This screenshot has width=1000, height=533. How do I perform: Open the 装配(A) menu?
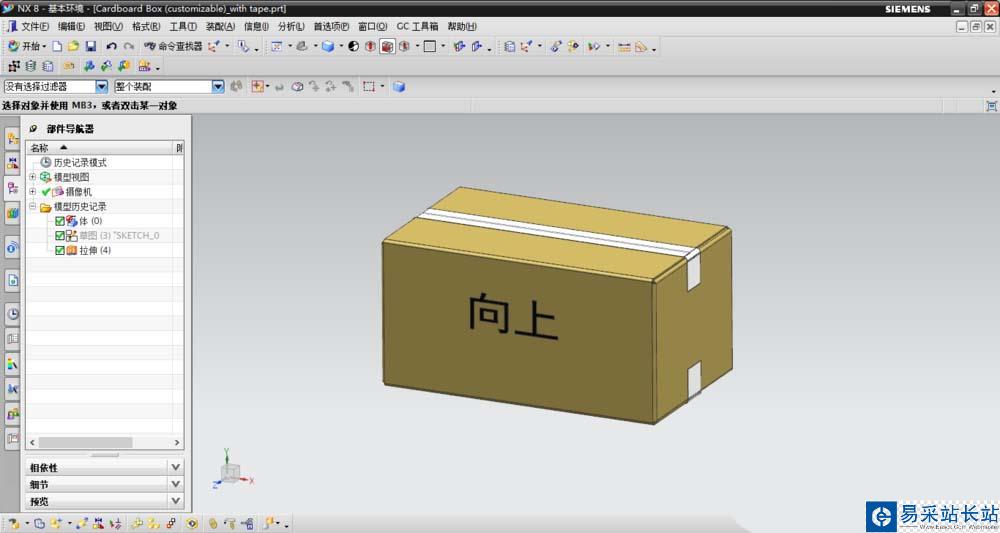tap(220, 26)
